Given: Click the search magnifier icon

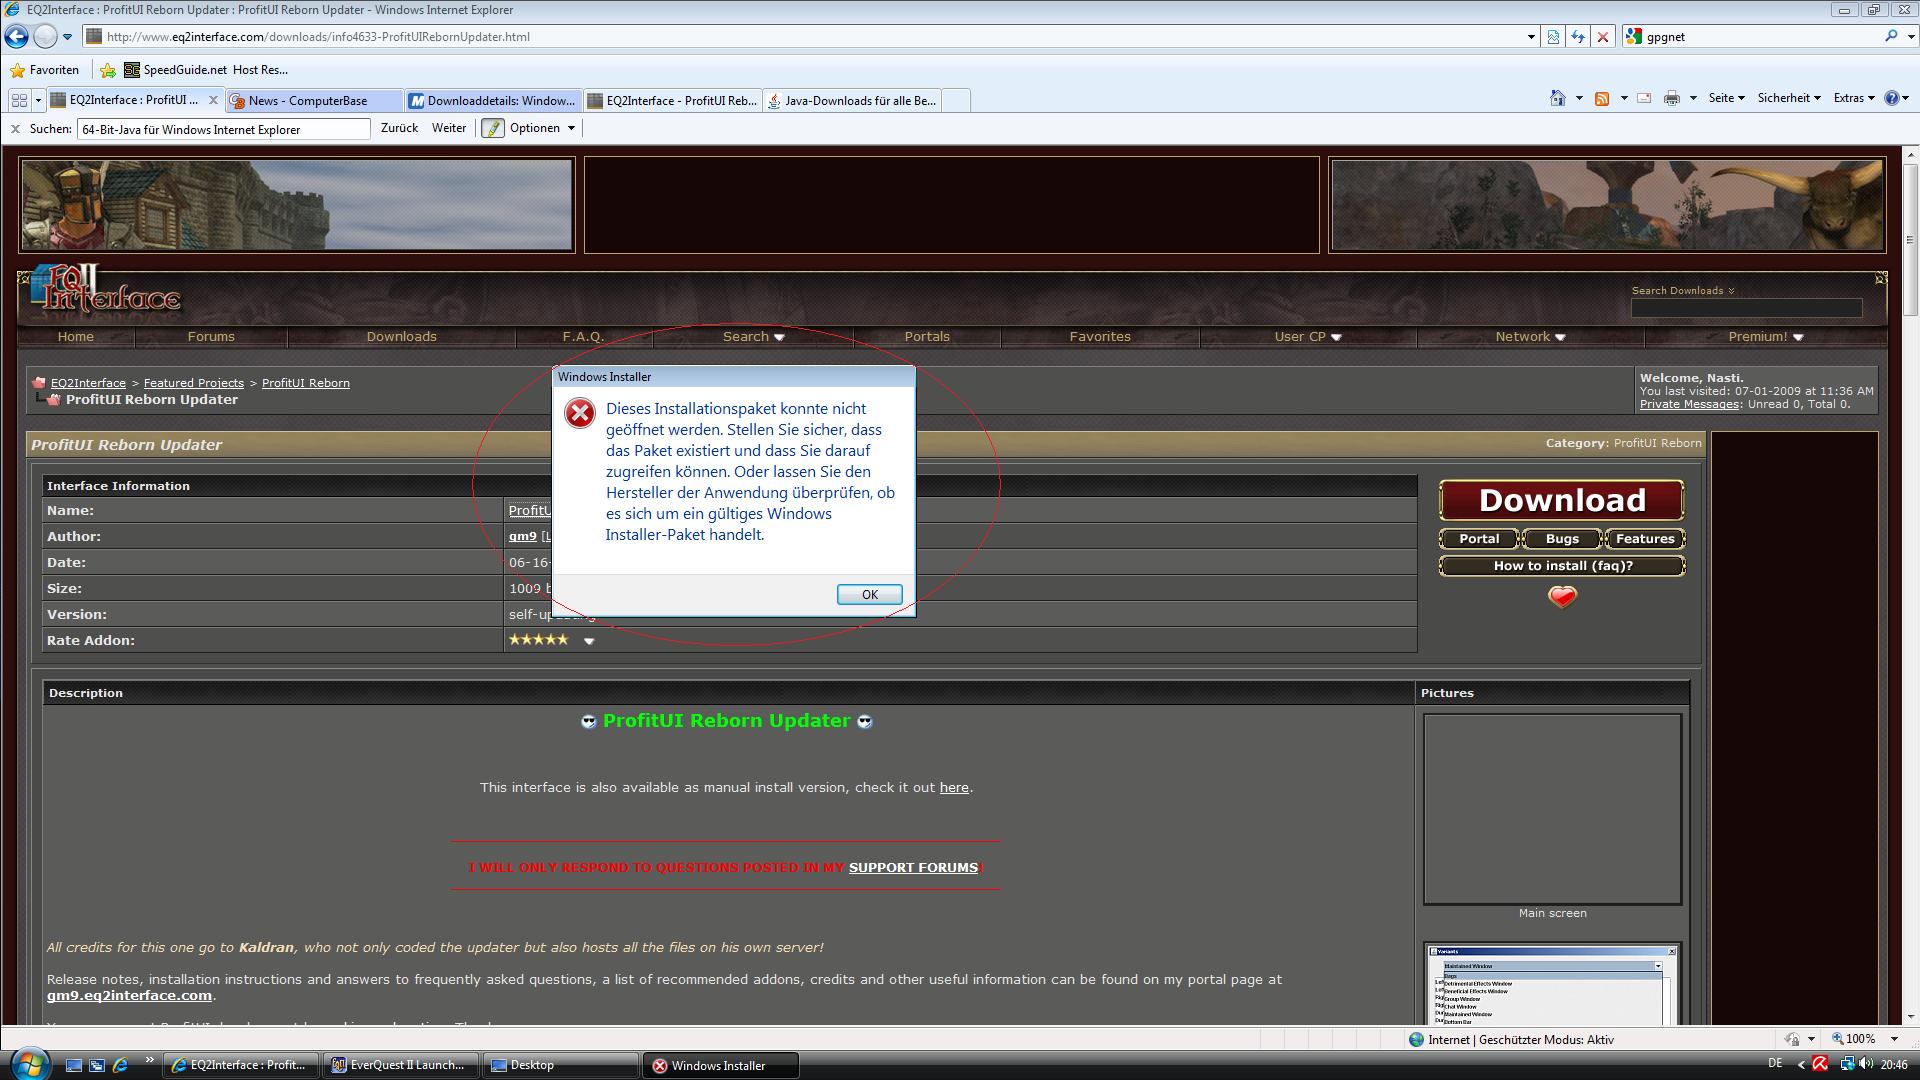Looking at the screenshot, I should pos(1890,37).
